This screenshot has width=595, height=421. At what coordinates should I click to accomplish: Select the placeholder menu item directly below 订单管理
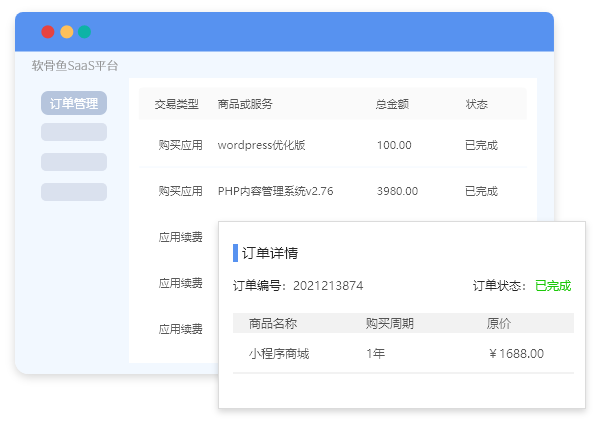point(74,132)
